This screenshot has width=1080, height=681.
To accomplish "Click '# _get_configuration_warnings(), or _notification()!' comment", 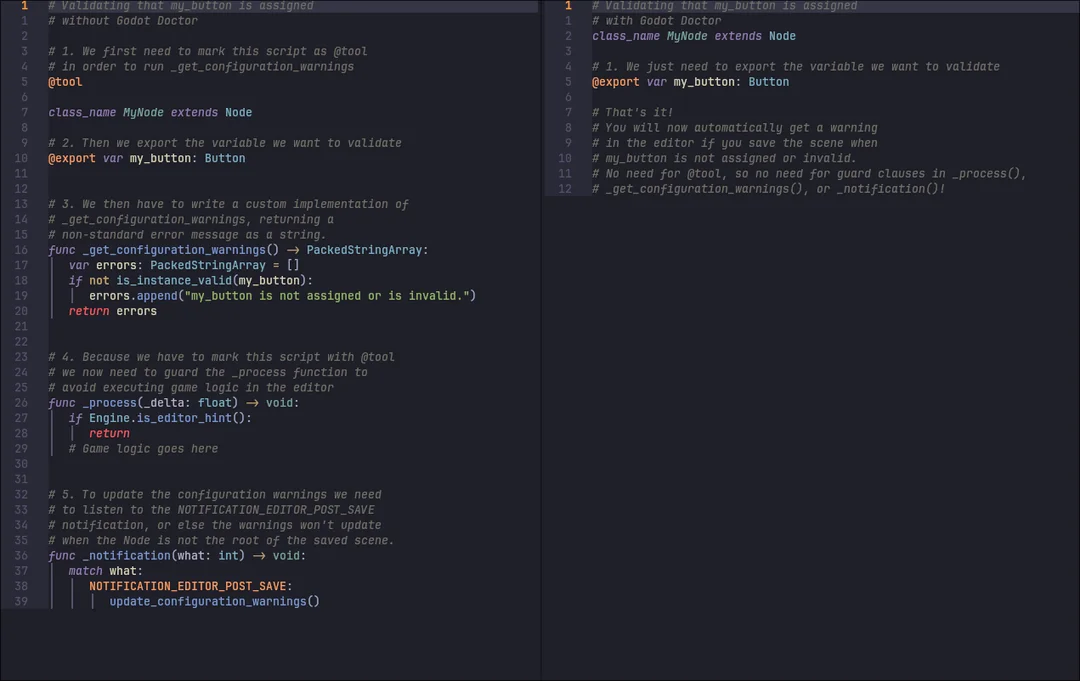I will [x=769, y=189].
